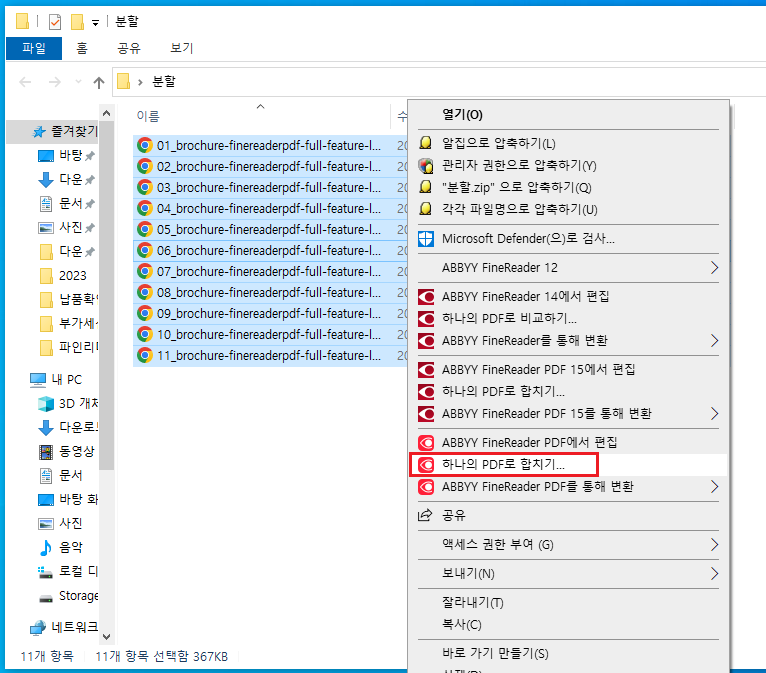Click the Up arrow navigation button

pos(99,83)
